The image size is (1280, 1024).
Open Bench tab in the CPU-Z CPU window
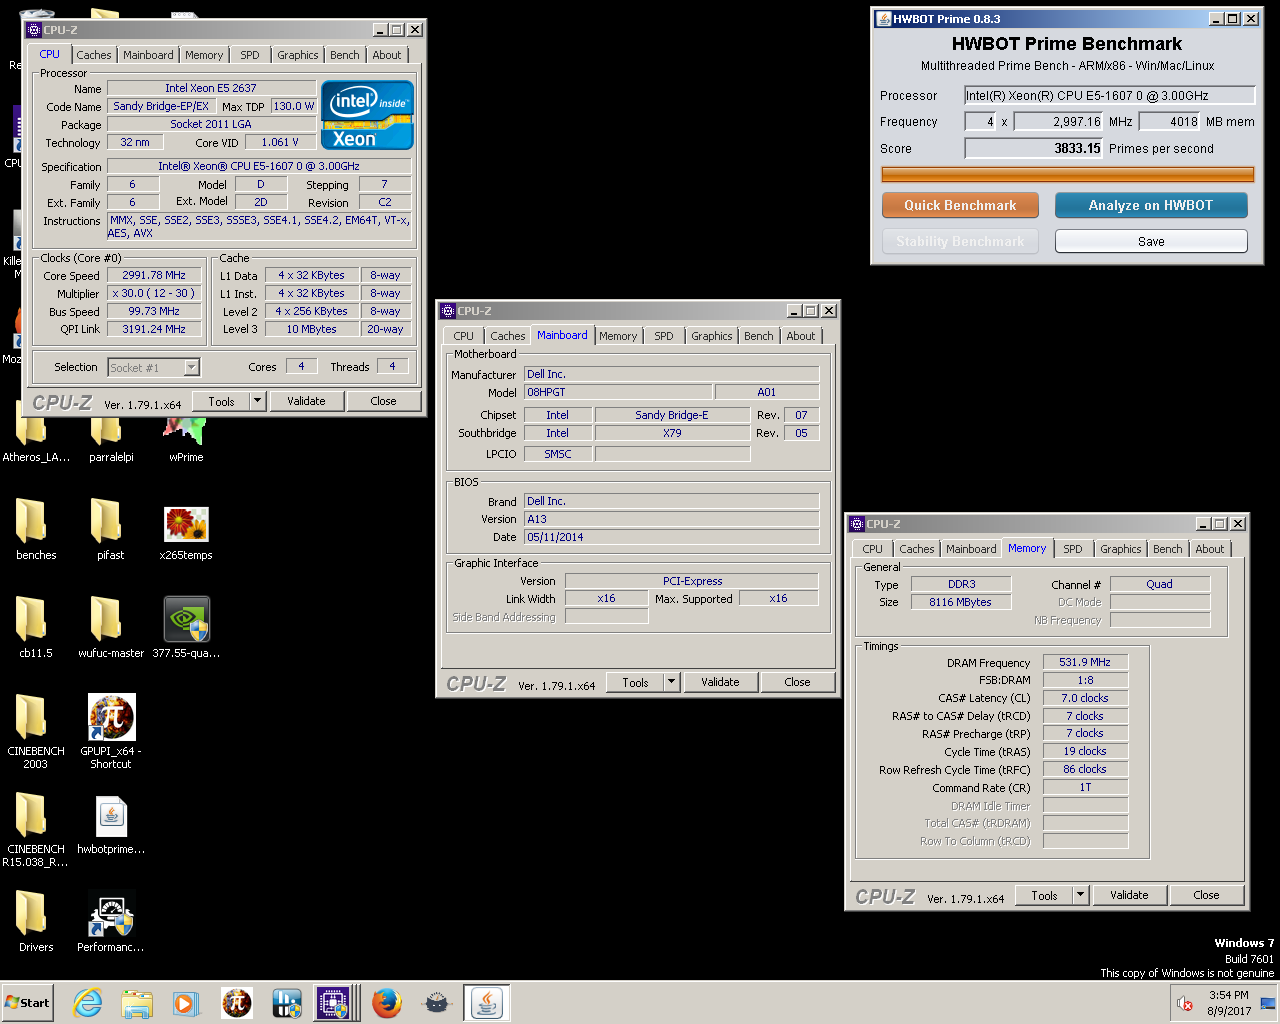(x=345, y=55)
